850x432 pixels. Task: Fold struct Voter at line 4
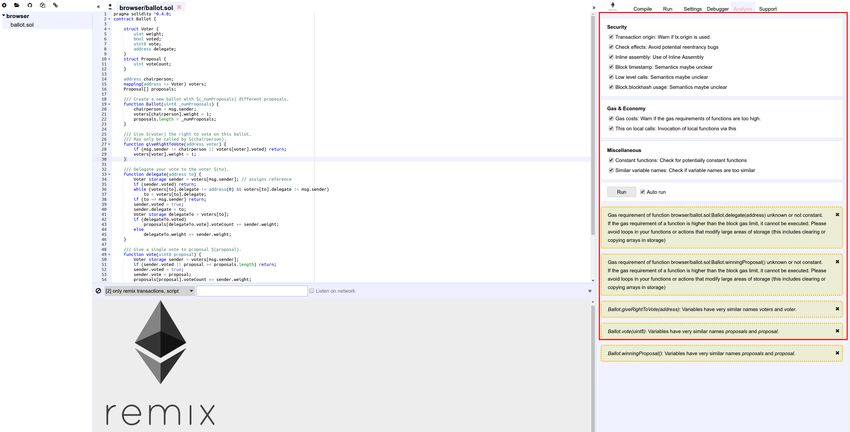click(109, 28)
